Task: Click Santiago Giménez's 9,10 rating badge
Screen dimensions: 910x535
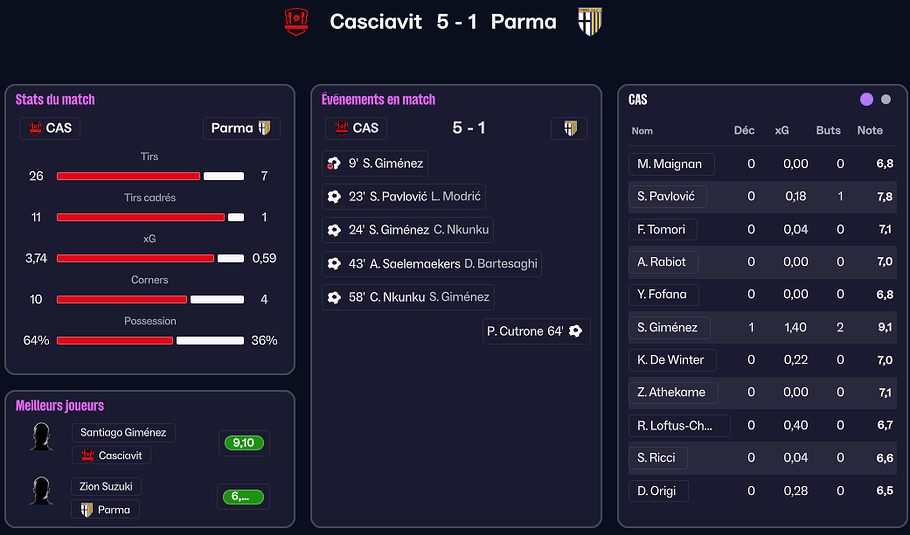Action: coord(243,443)
